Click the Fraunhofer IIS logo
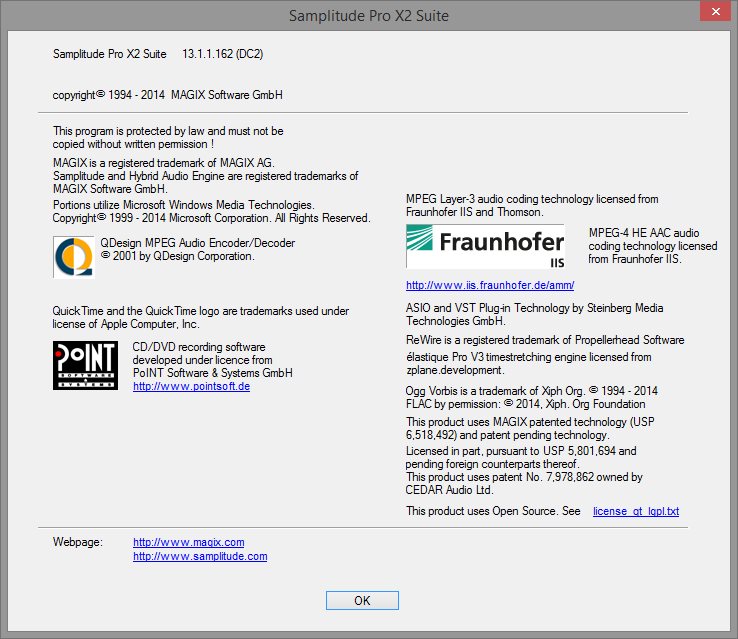 (485, 246)
